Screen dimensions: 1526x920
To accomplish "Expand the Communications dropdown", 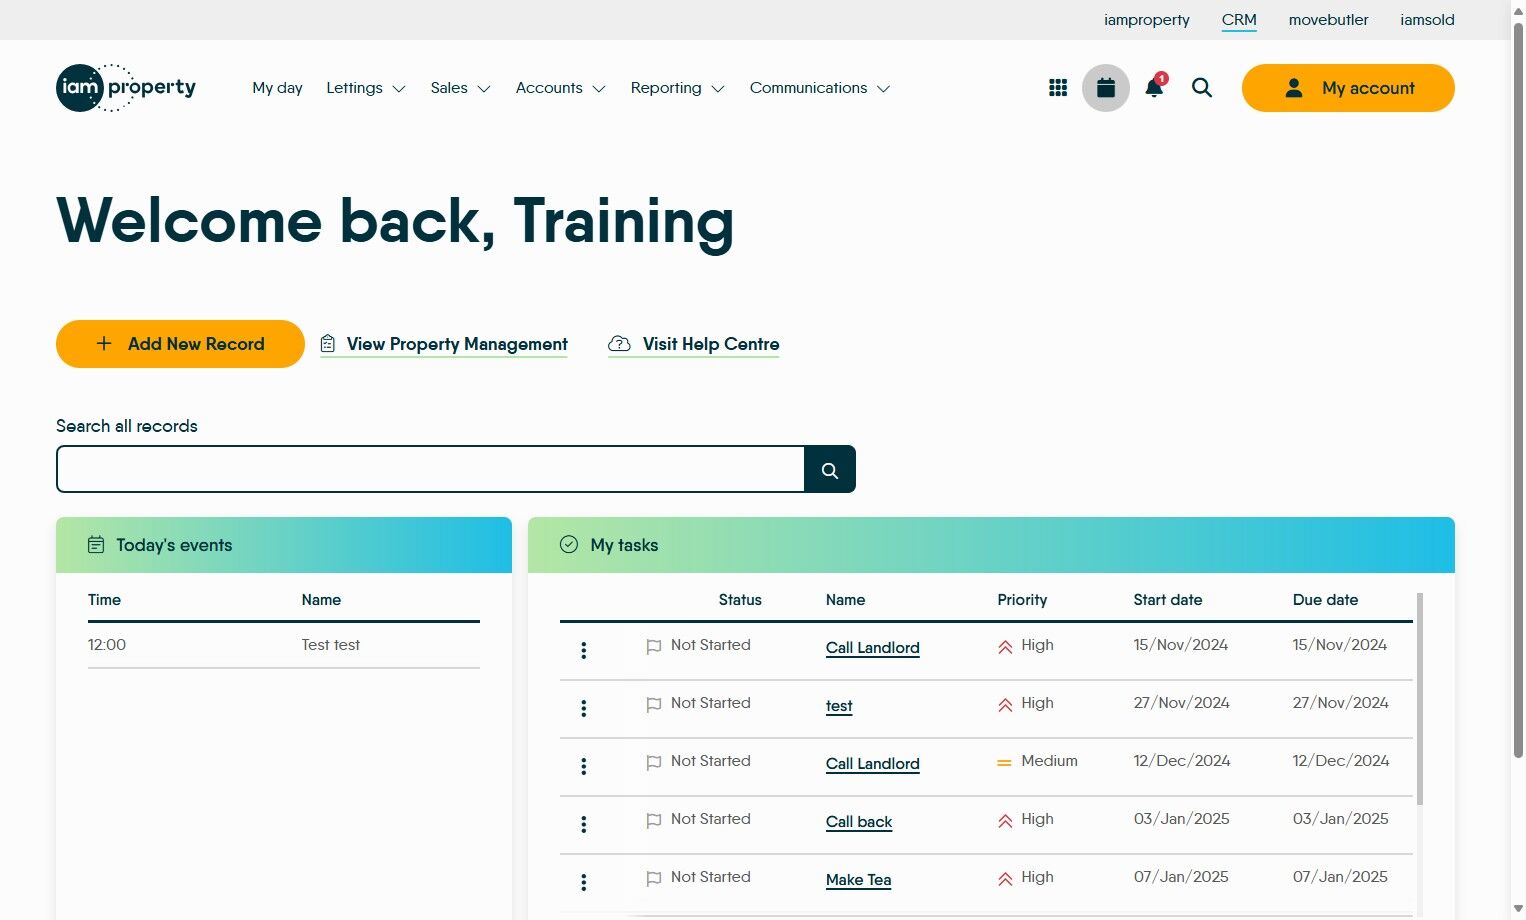I will click(x=819, y=88).
